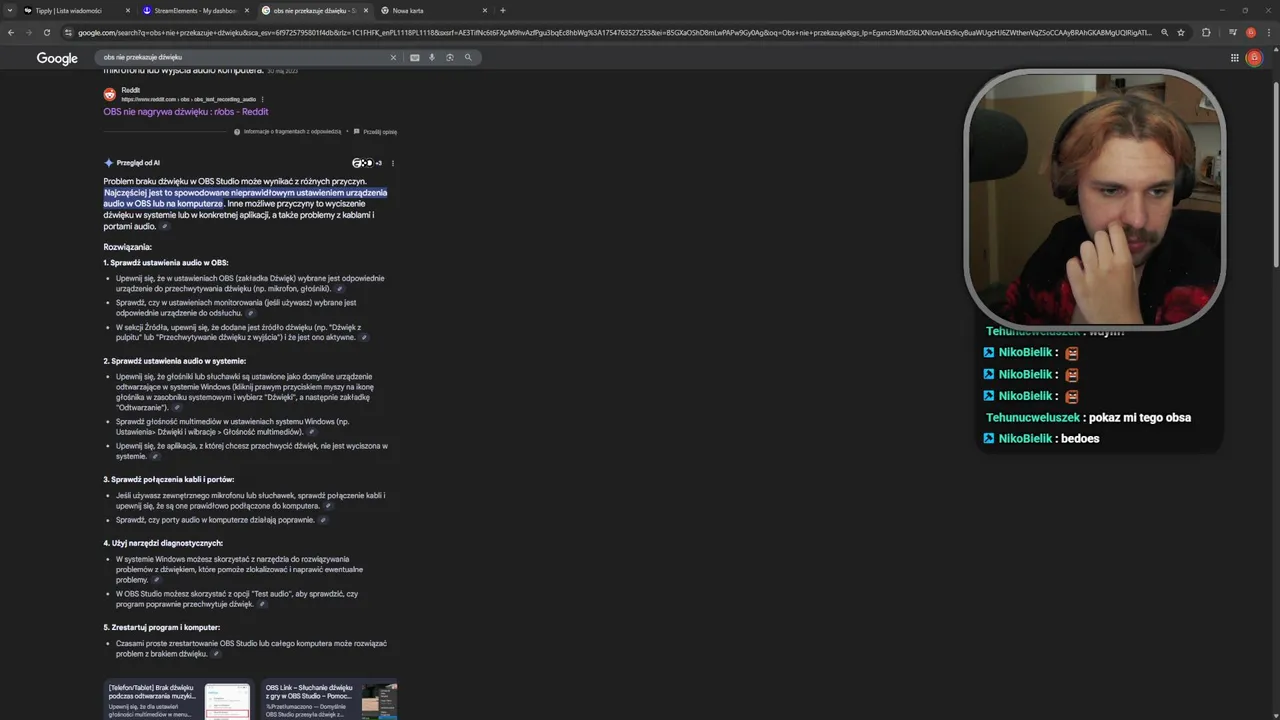Close the StreamElements tab
The image size is (1280, 720).
(x=247, y=10)
